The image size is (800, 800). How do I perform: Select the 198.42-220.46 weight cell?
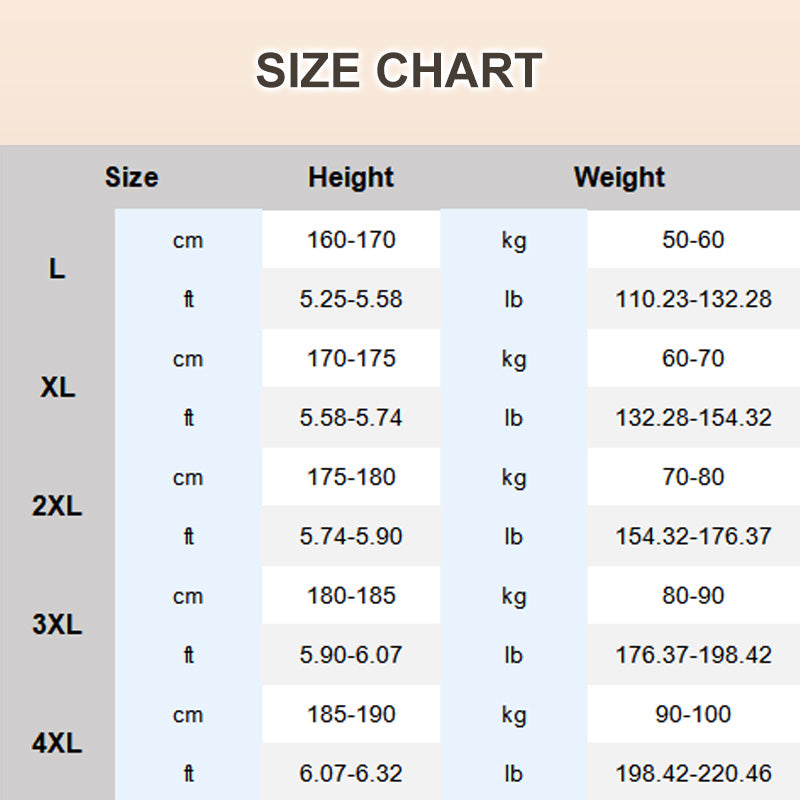[x=693, y=773]
